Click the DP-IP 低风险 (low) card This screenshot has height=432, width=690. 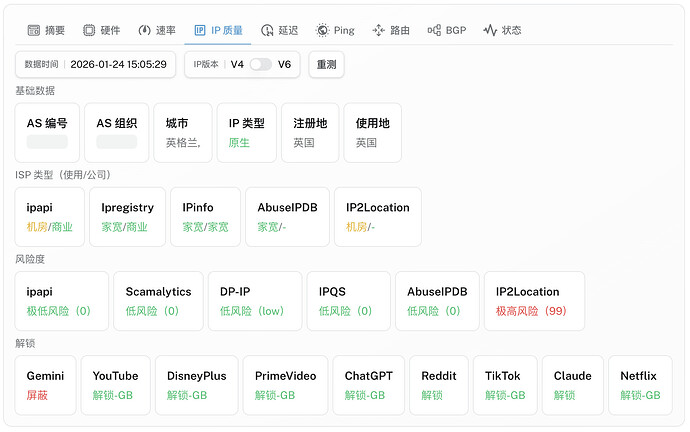point(255,301)
